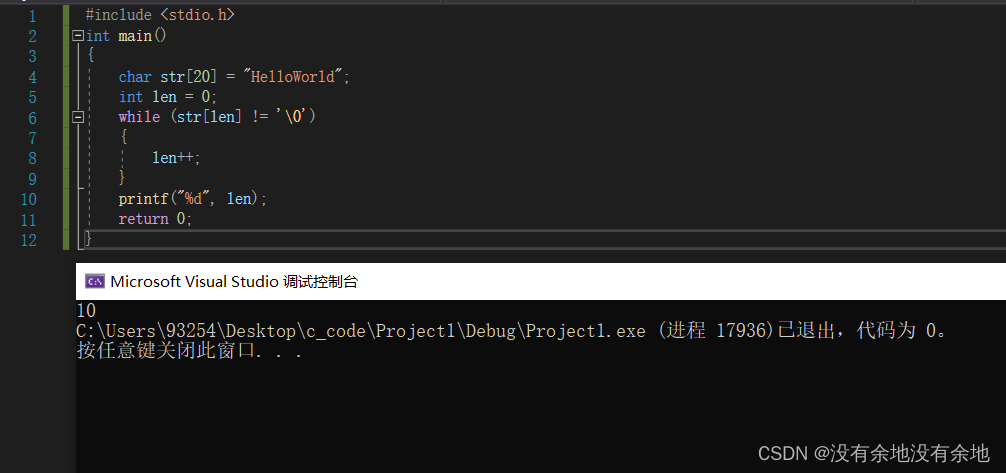
Task: Click the printf statement line
Action: click(x=192, y=199)
